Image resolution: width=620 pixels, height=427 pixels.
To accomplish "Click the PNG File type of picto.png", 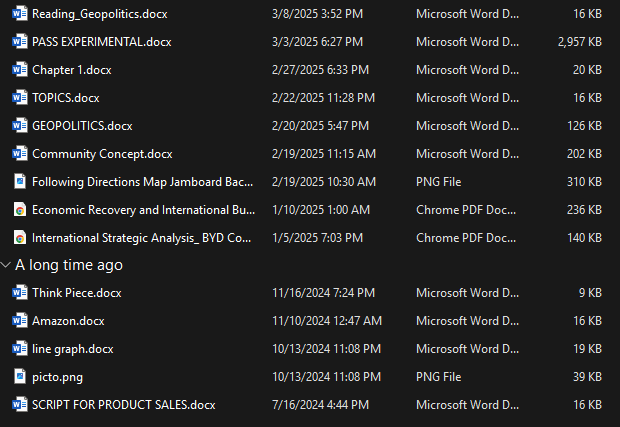I will pos(439,377).
